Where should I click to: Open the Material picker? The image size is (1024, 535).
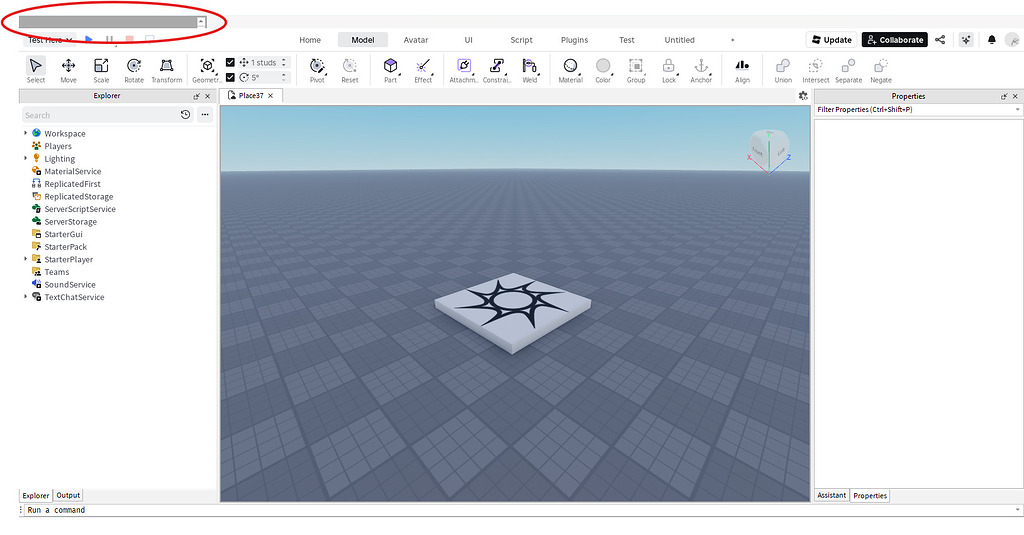pos(570,67)
